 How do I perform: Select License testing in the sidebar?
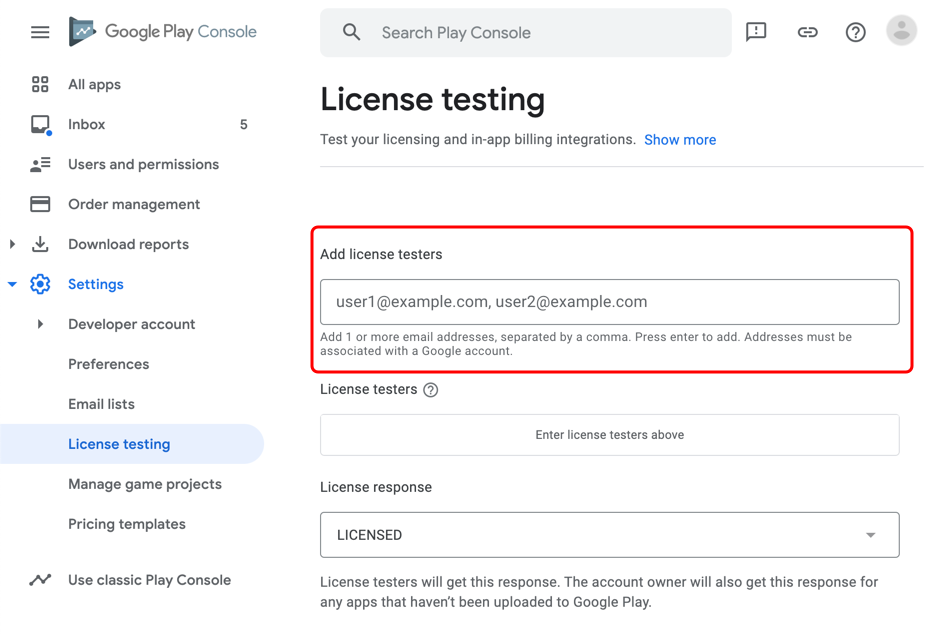point(118,443)
